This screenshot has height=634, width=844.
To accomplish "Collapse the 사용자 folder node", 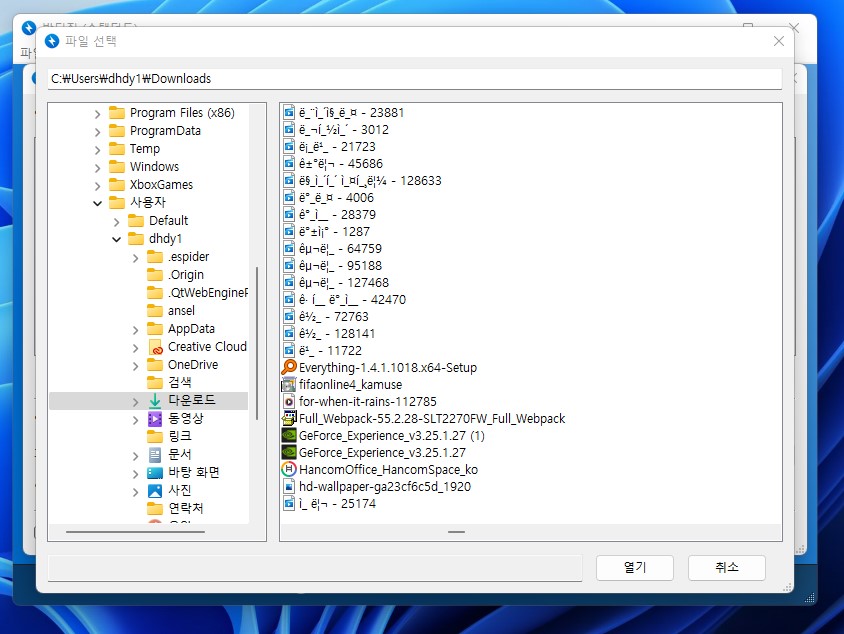I will [x=97, y=203].
